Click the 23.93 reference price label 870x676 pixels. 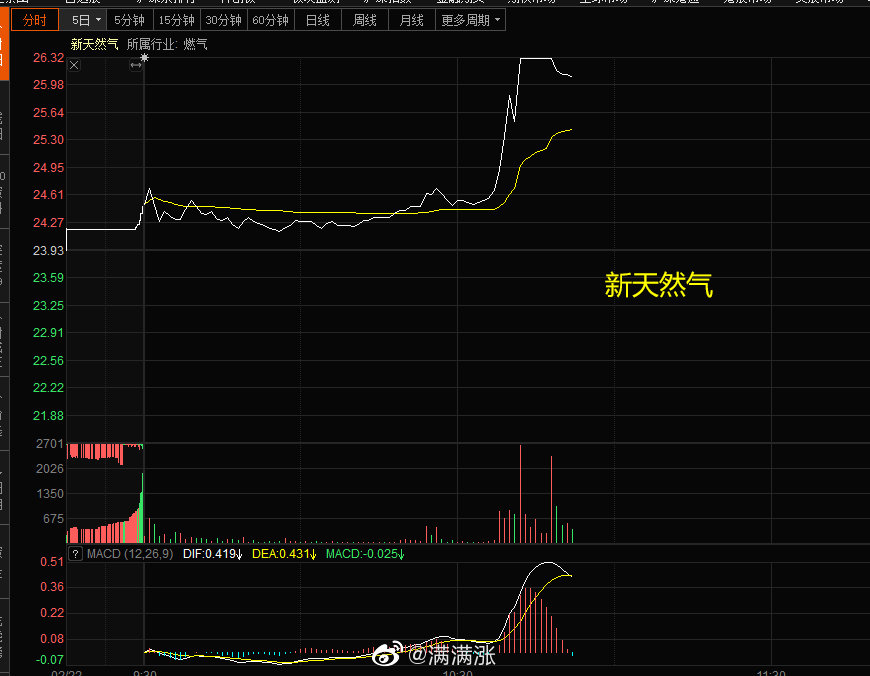(48, 251)
